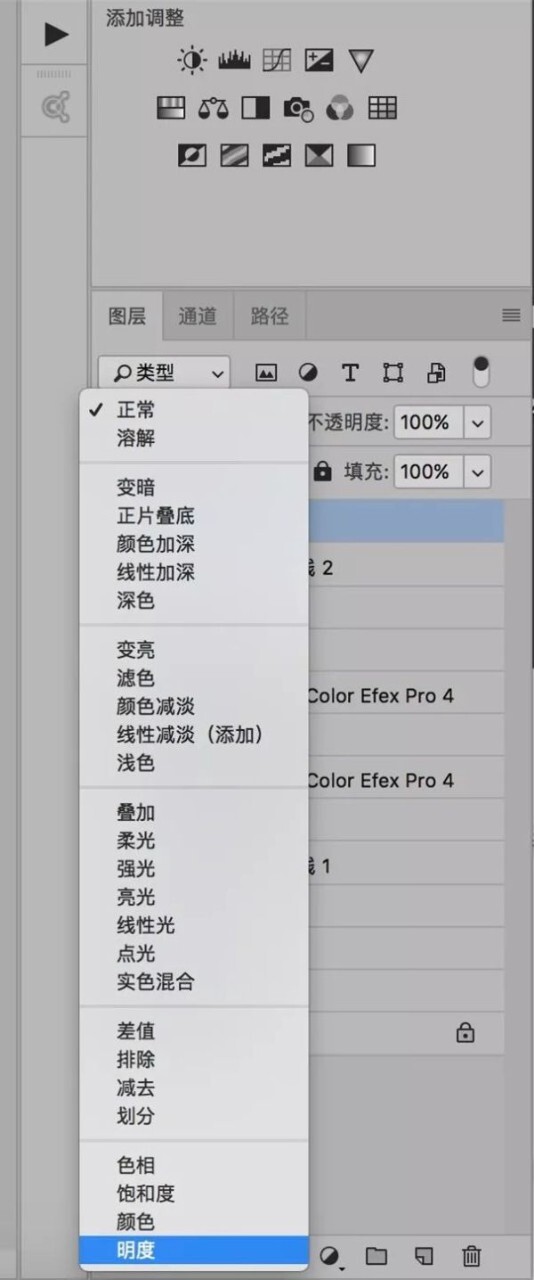Add a Levels adjustment layer
The height and width of the screenshot is (1280, 534).
tap(233, 60)
